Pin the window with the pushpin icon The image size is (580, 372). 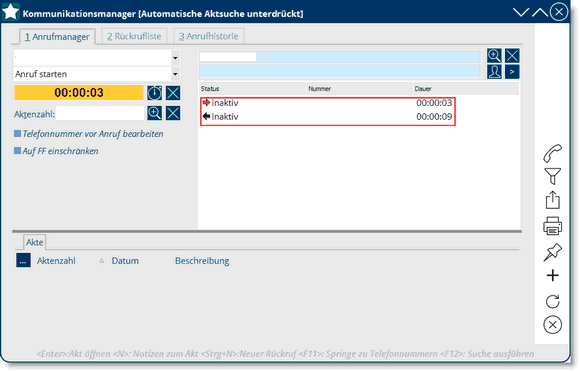pyautogui.click(x=553, y=252)
